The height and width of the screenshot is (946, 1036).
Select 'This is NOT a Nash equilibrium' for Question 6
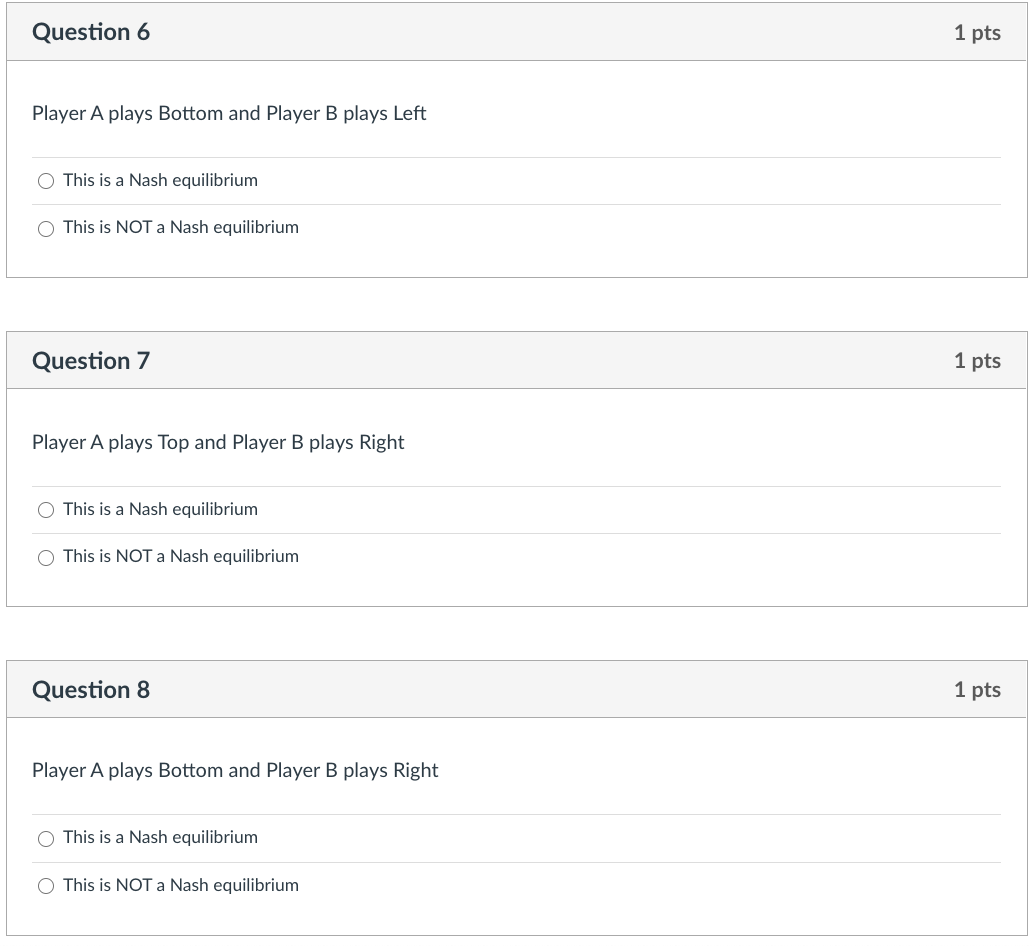point(46,228)
